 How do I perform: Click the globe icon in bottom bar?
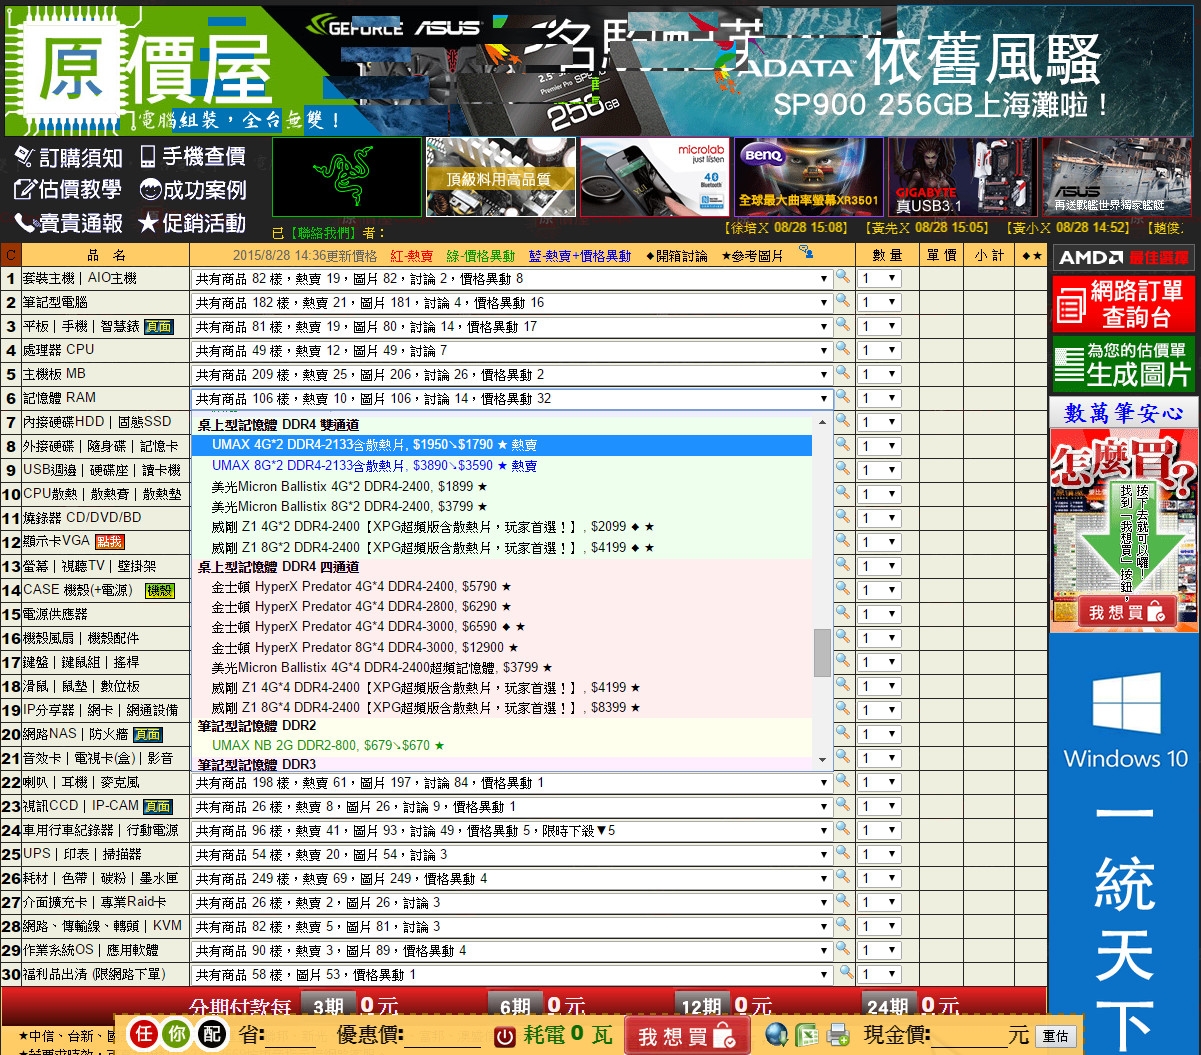tap(777, 1034)
